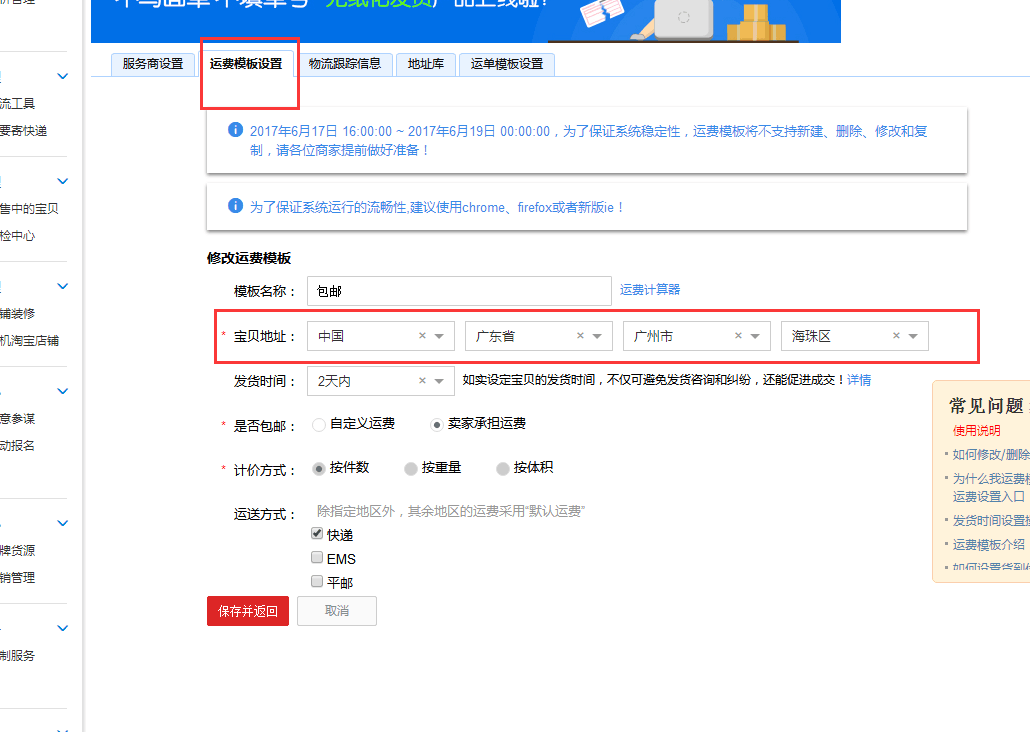Open the 广东省 province dropdown arrow
Image resolution: width=1030 pixels, height=732 pixels.
[x=597, y=337]
